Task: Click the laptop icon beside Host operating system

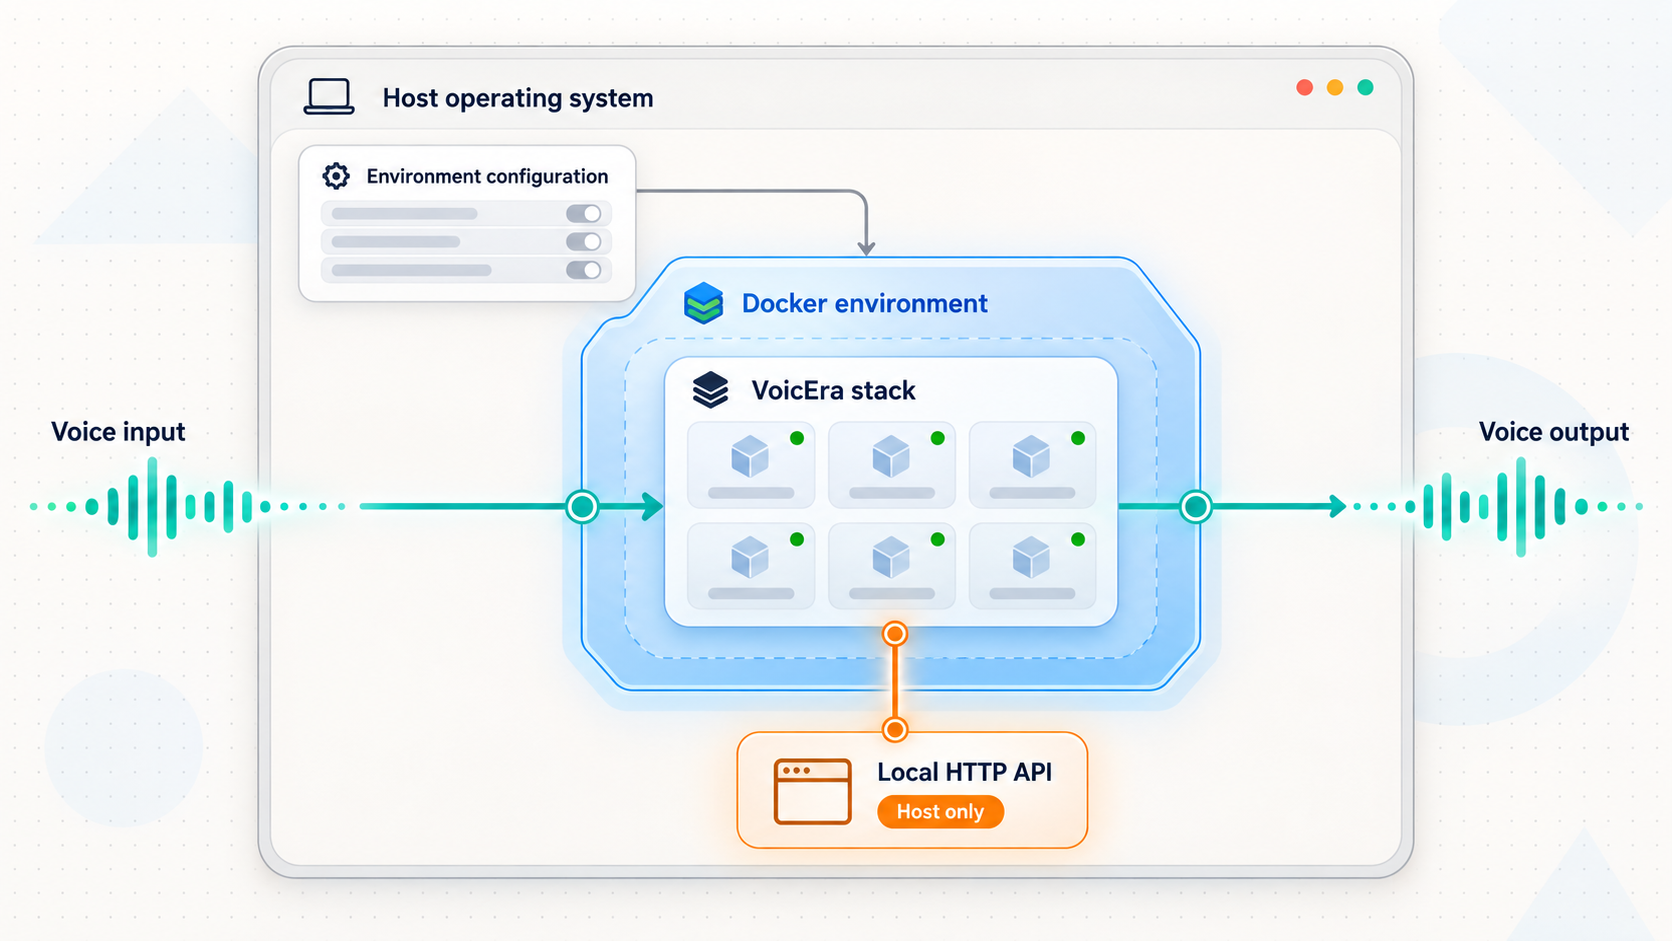Action: click(329, 97)
